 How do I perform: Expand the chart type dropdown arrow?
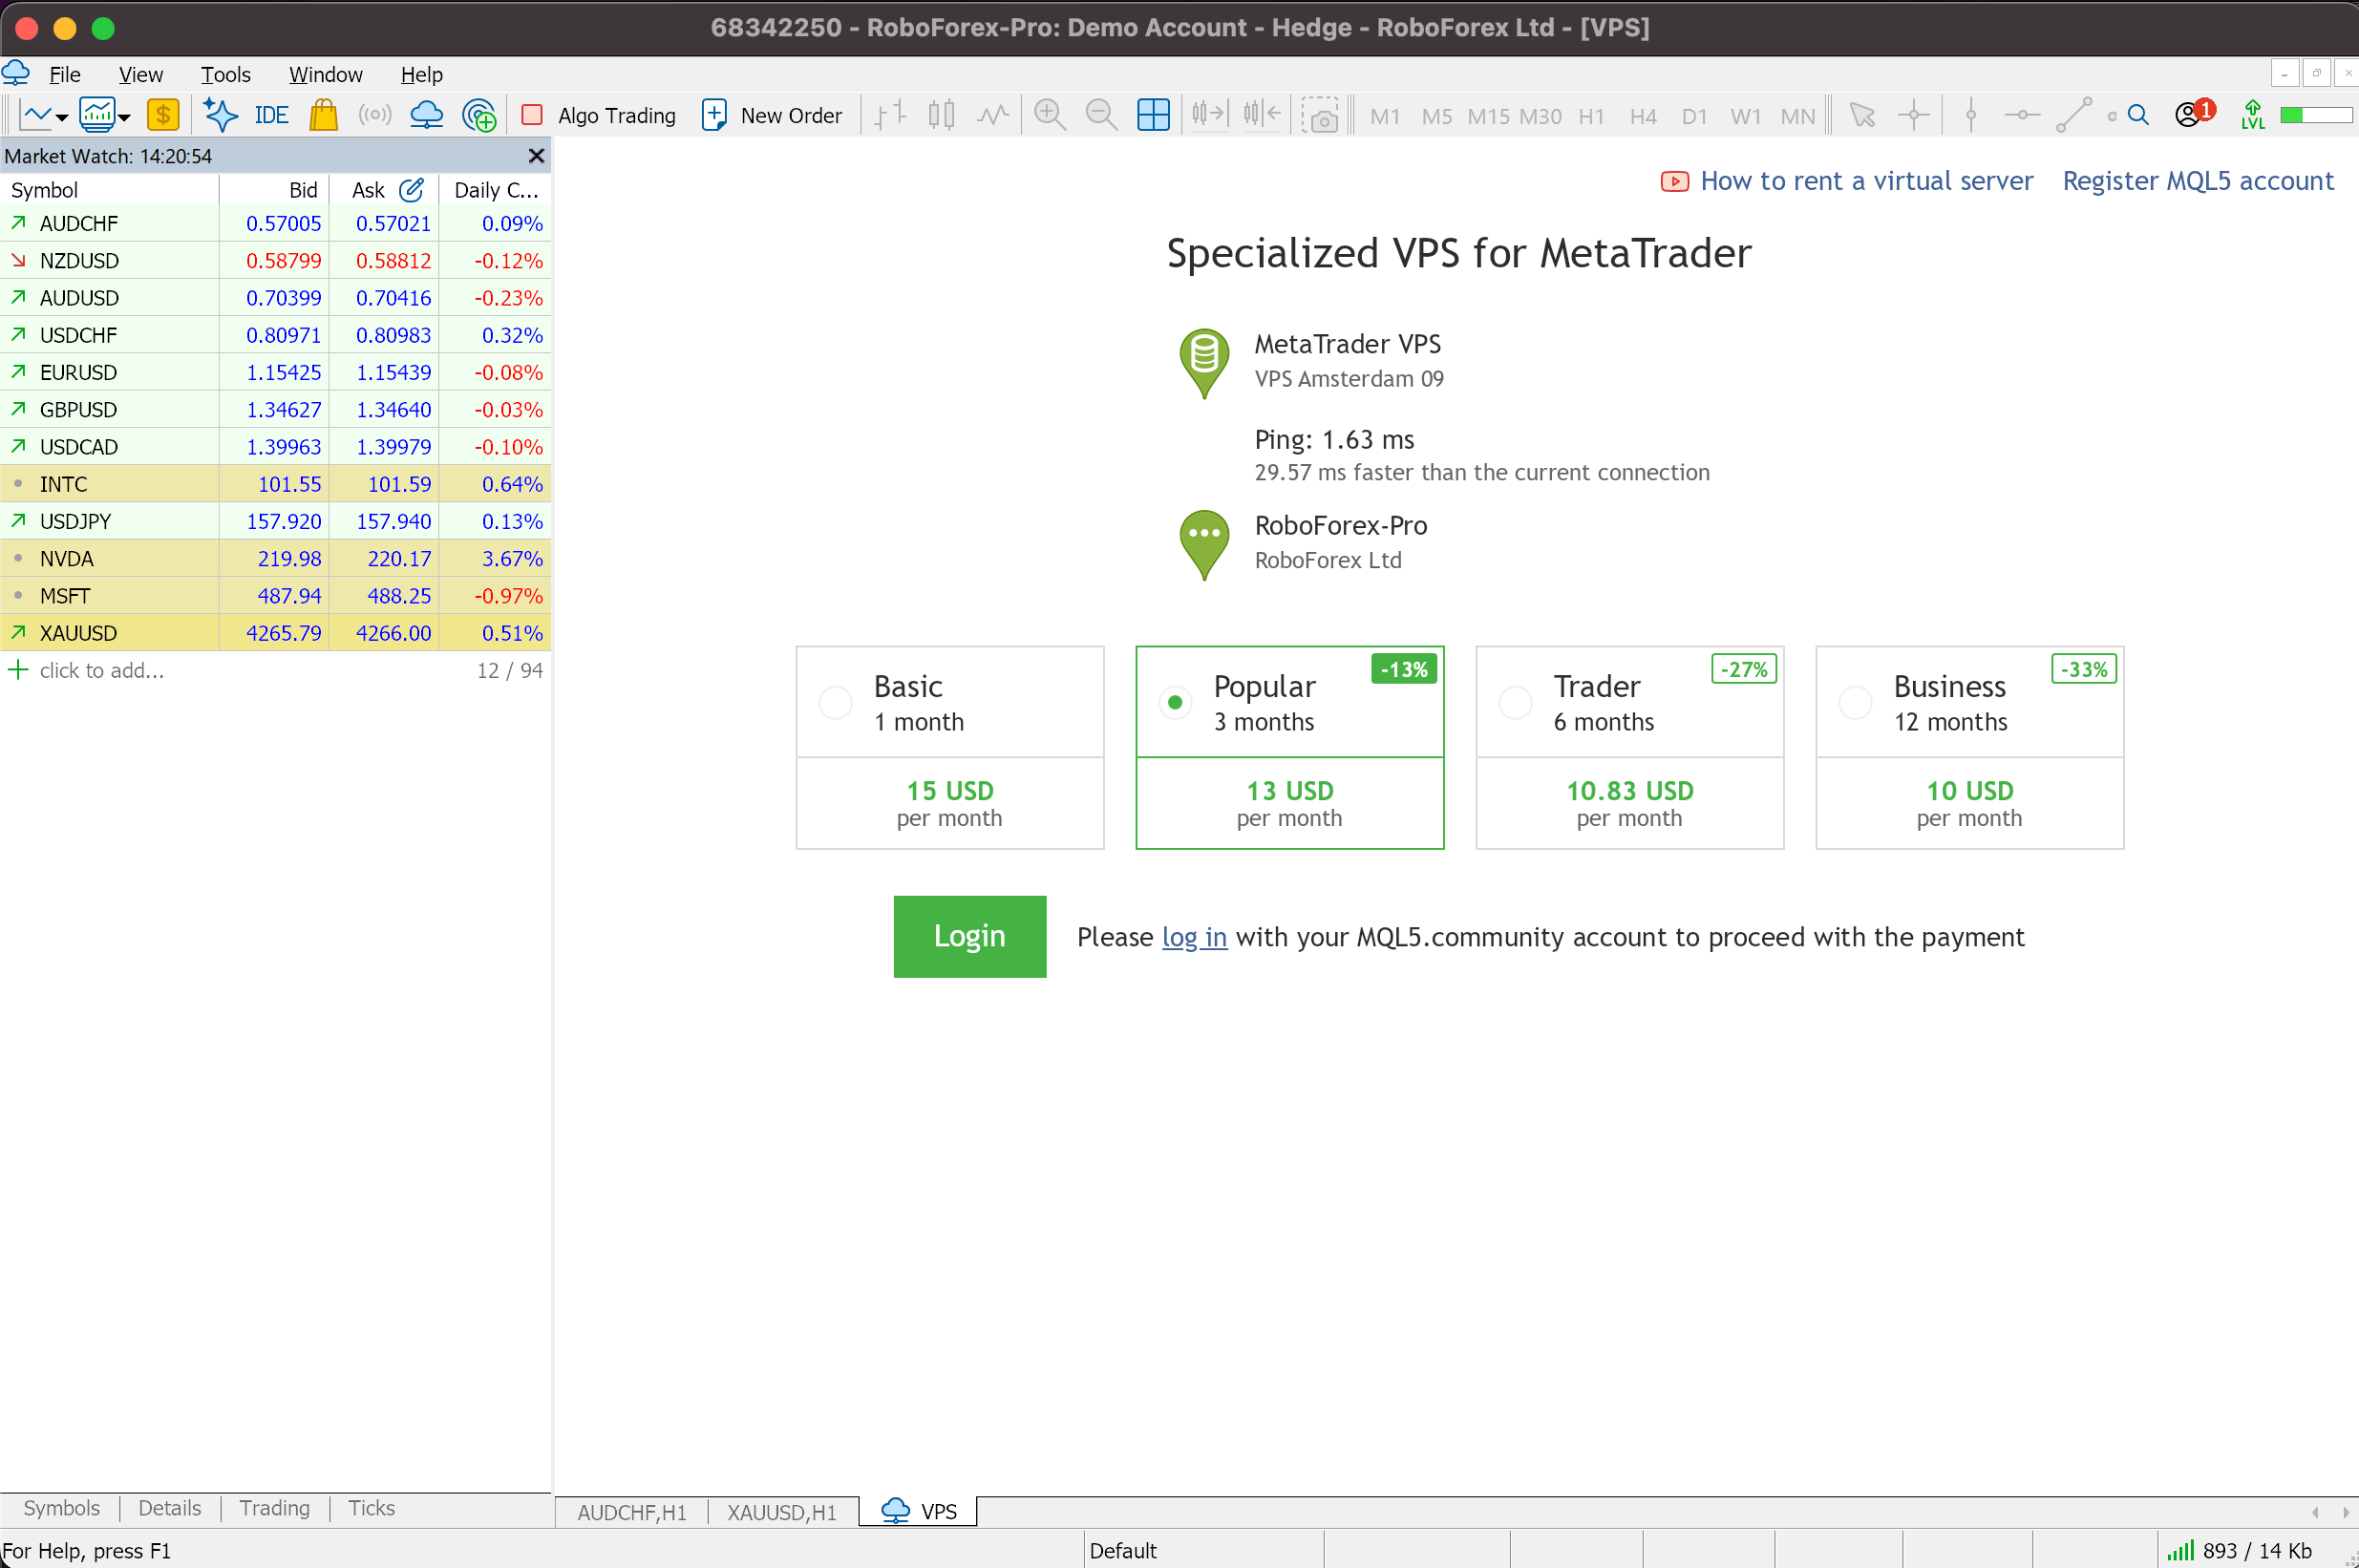tap(62, 118)
